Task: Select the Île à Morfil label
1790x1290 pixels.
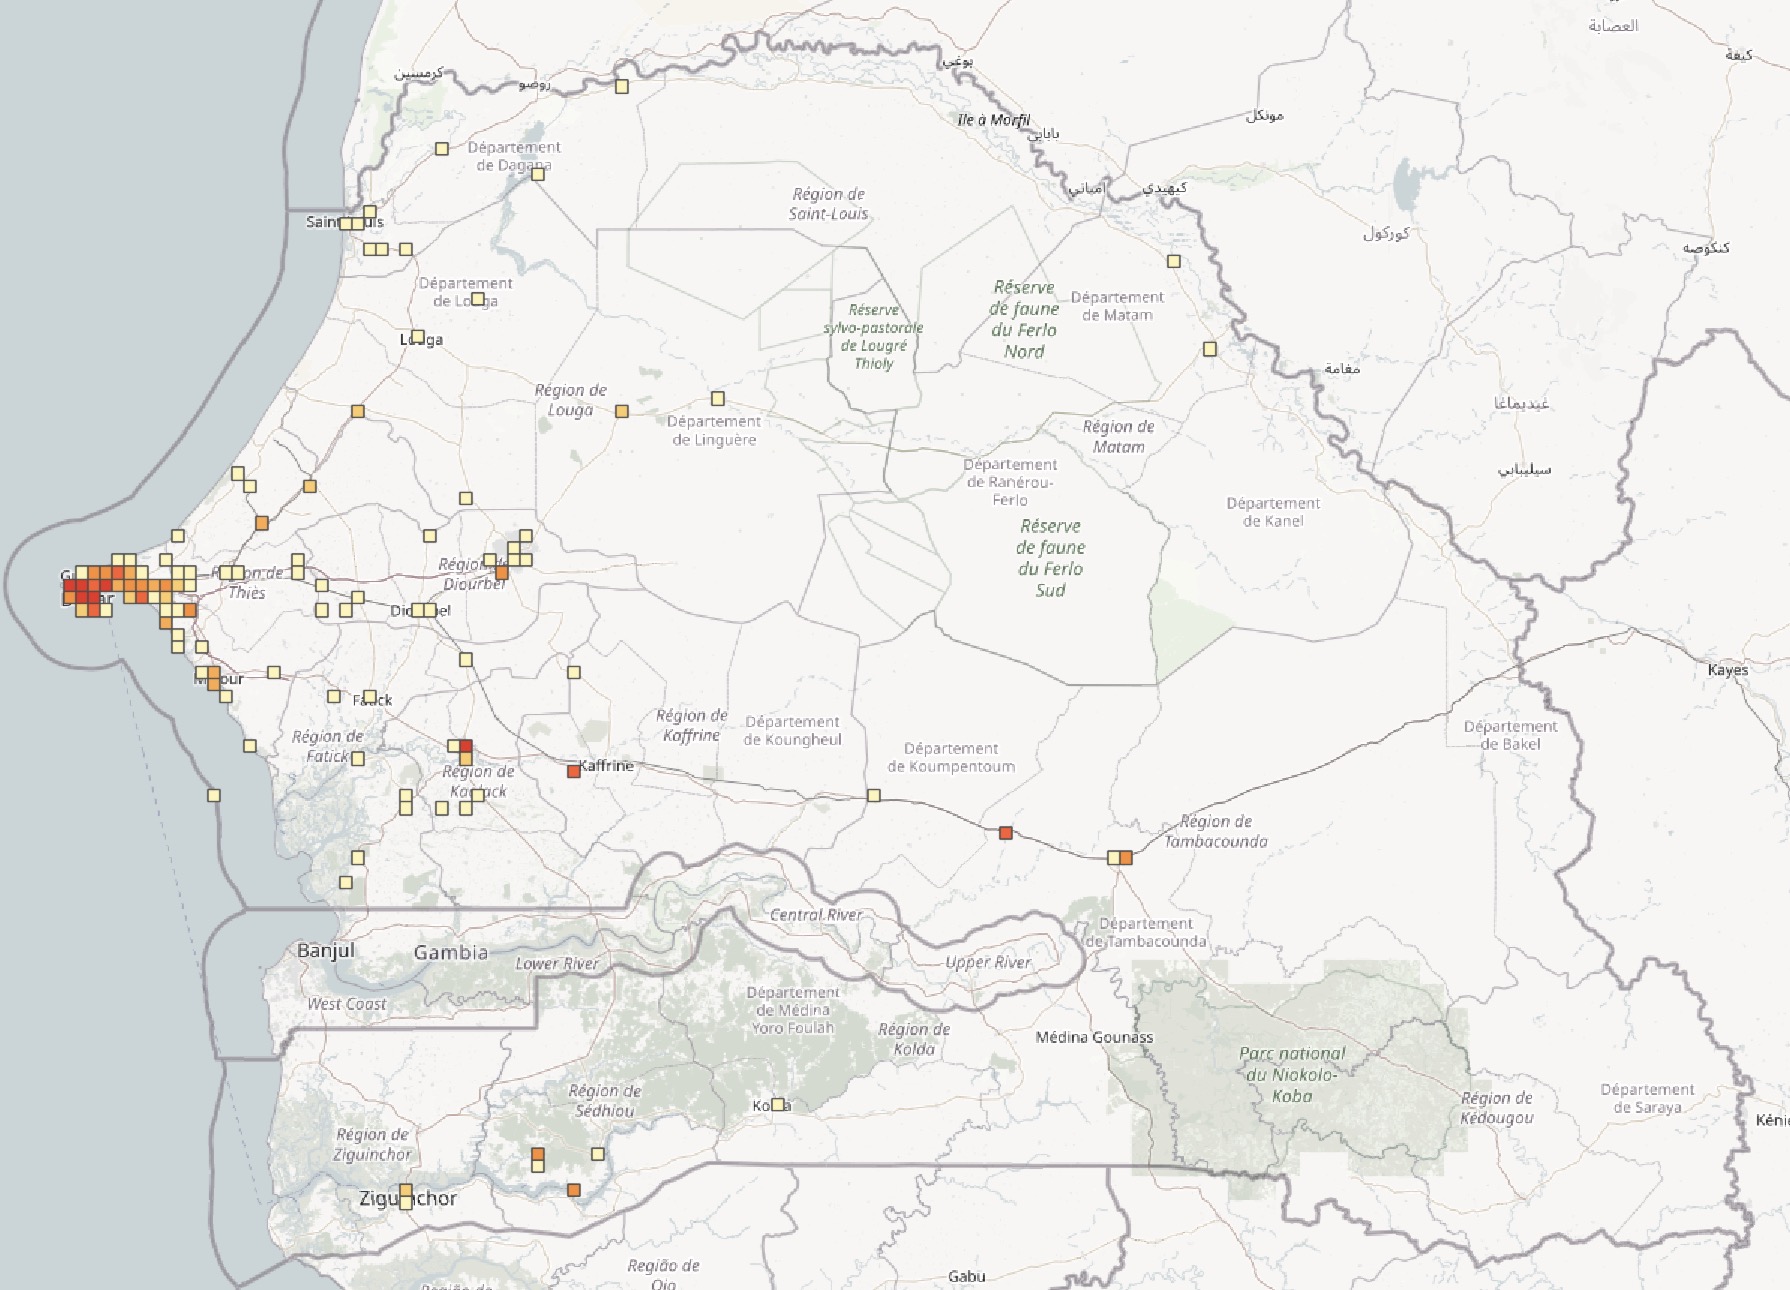Action: (993, 120)
